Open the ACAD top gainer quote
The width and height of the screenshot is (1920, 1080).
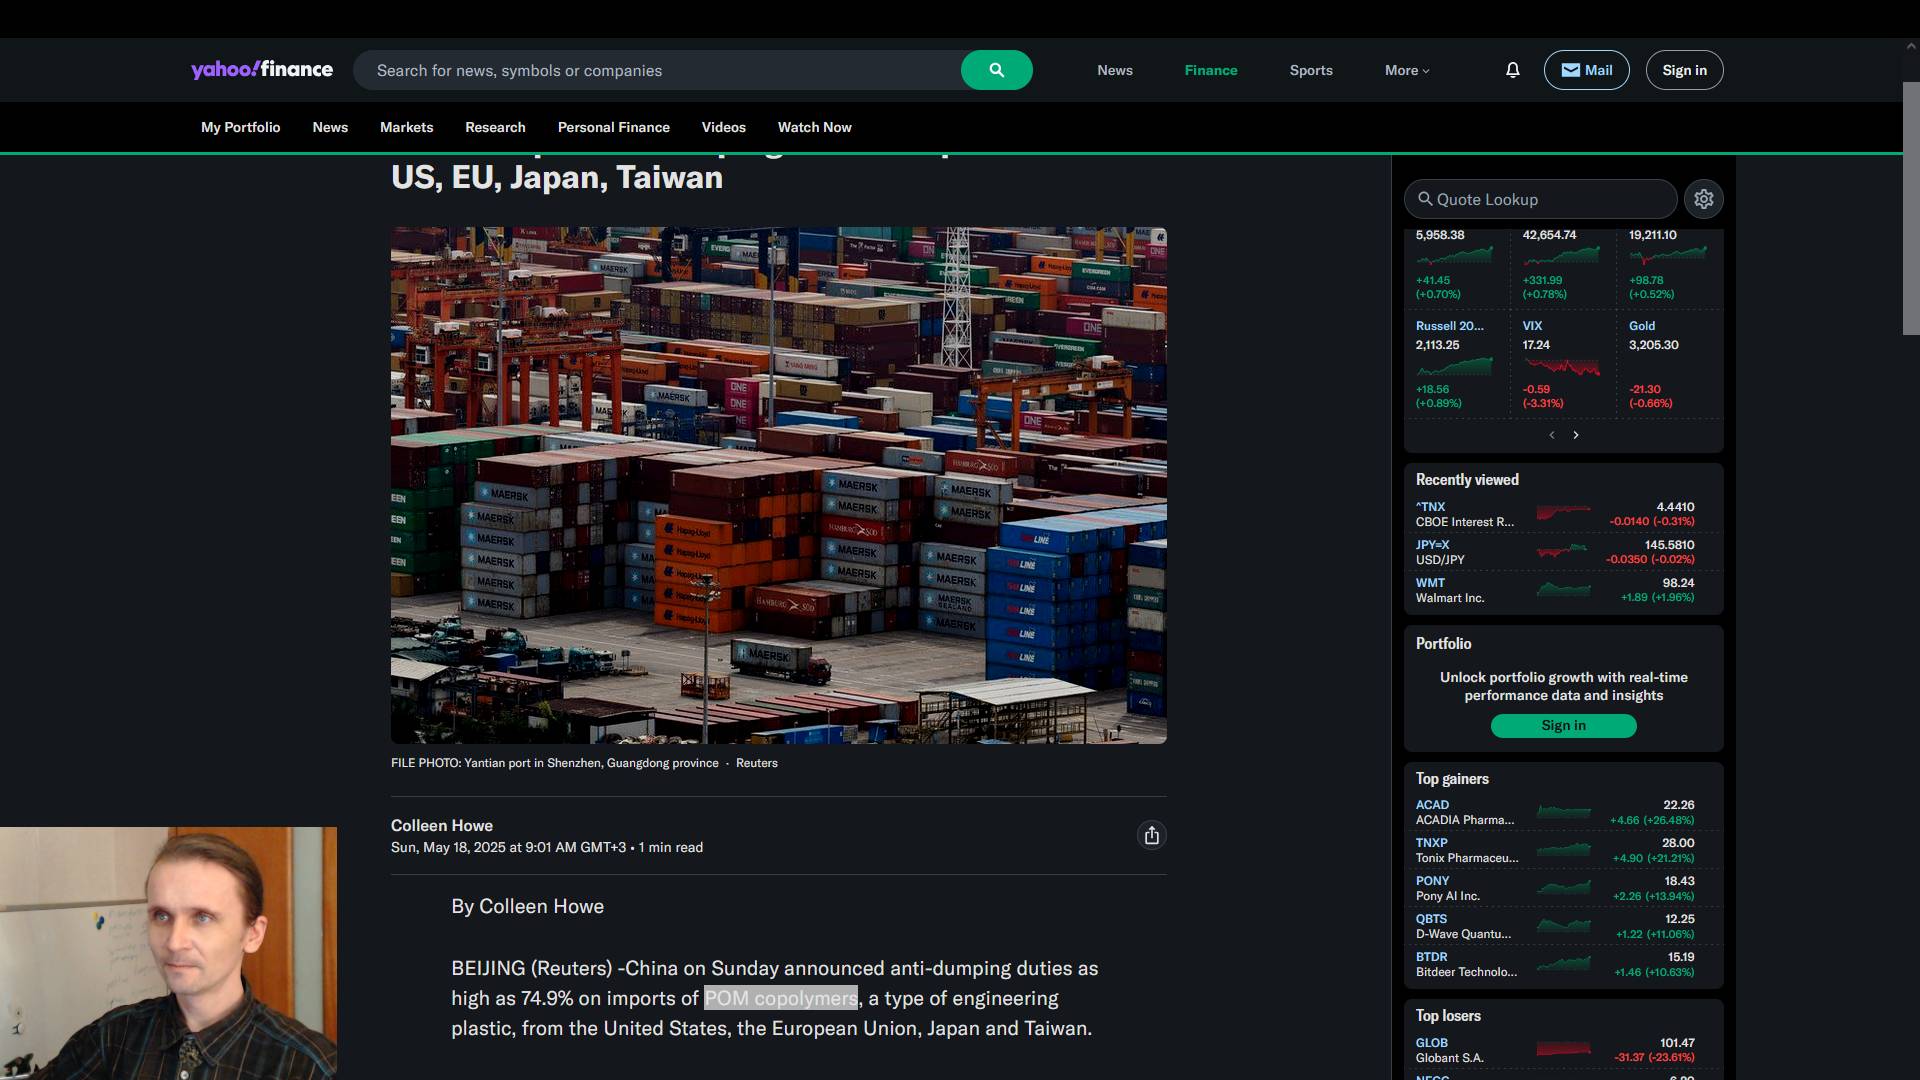coord(1432,805)
